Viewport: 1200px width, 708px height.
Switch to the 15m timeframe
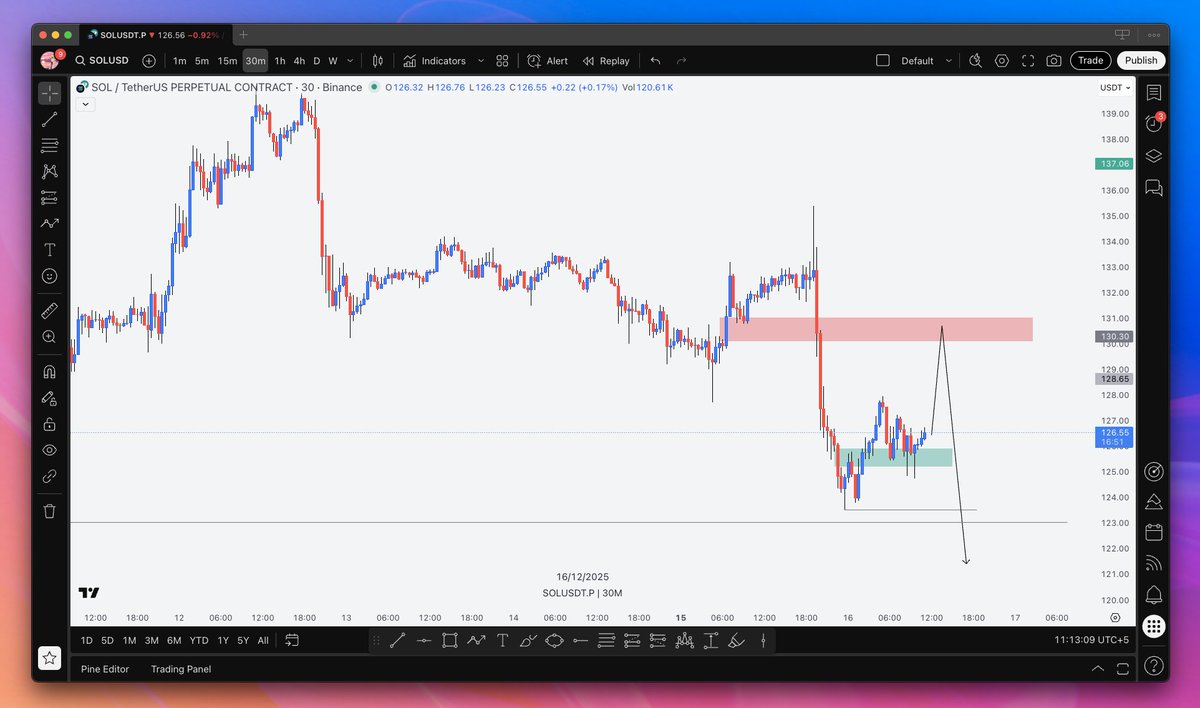point(228,60)
